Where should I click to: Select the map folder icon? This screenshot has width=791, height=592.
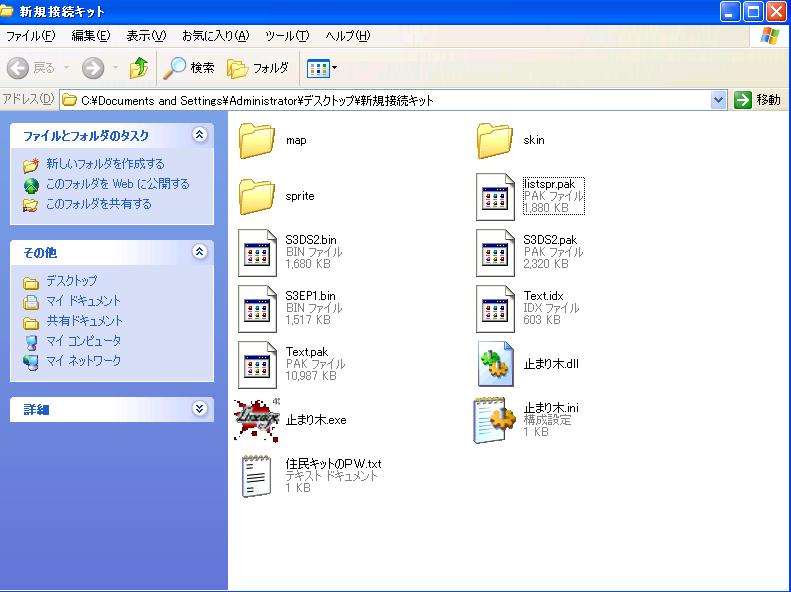[257, 141]
